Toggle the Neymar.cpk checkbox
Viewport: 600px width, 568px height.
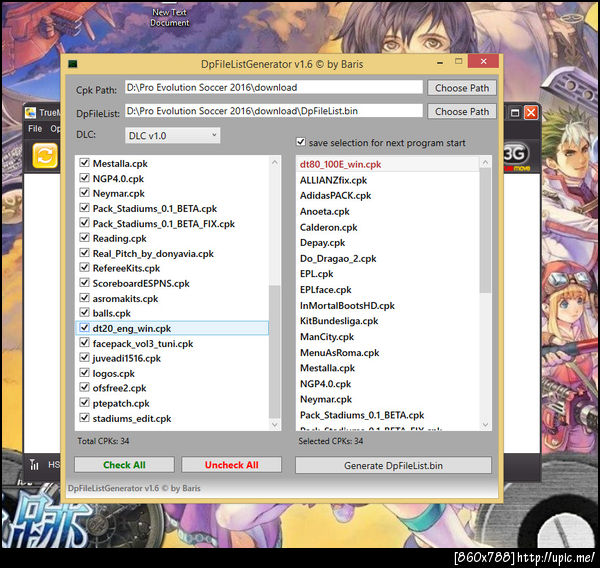coord(84,193)
